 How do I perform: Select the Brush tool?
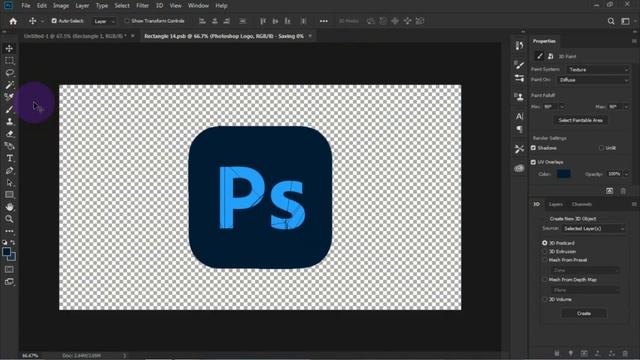[x=9, y=109]
